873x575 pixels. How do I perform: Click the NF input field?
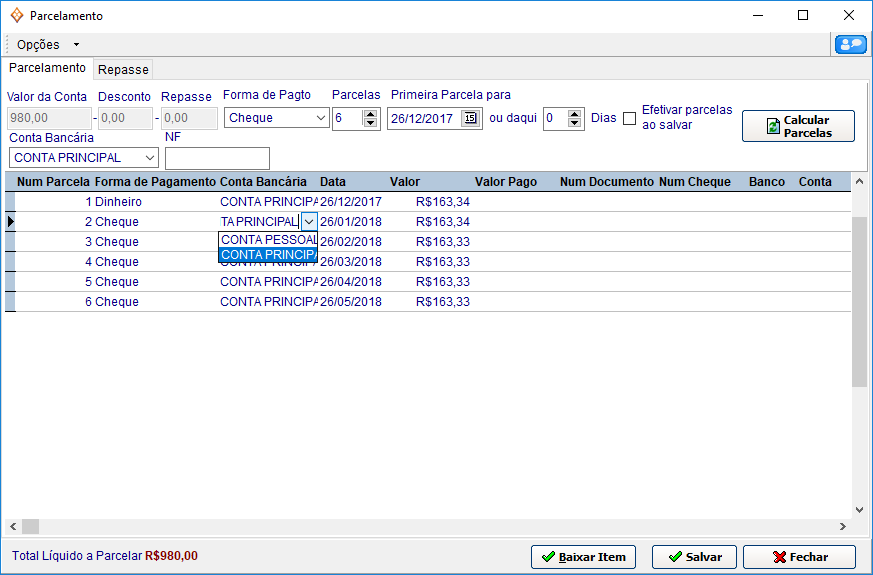coord(217,158)
